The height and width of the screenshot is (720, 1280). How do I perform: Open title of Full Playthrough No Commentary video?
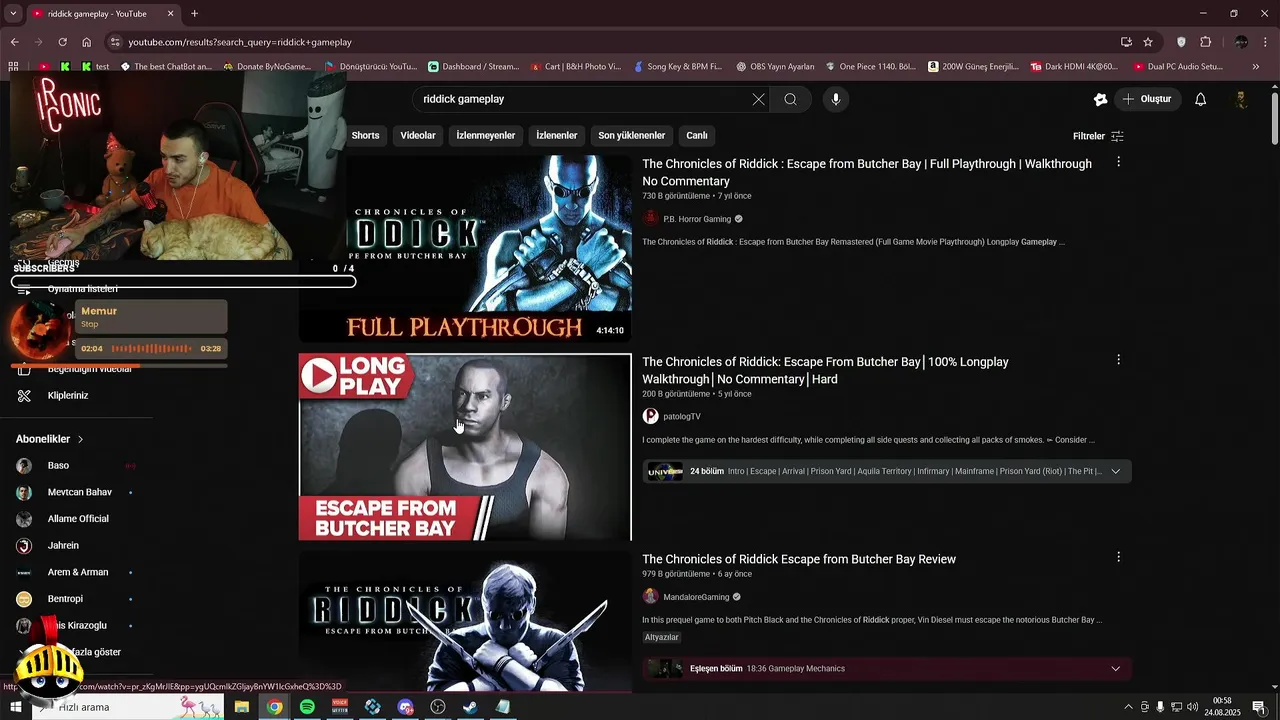click(x=867, y=172)
